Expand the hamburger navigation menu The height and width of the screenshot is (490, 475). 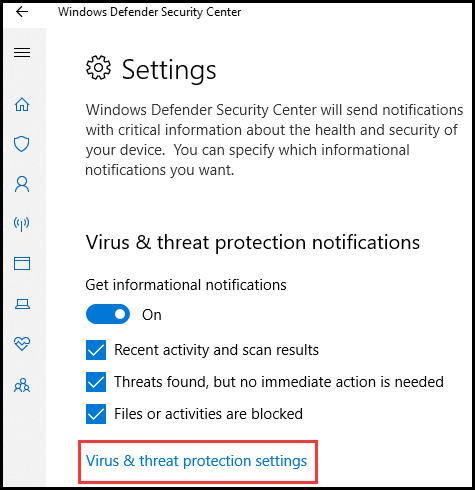tap(22, 52)
